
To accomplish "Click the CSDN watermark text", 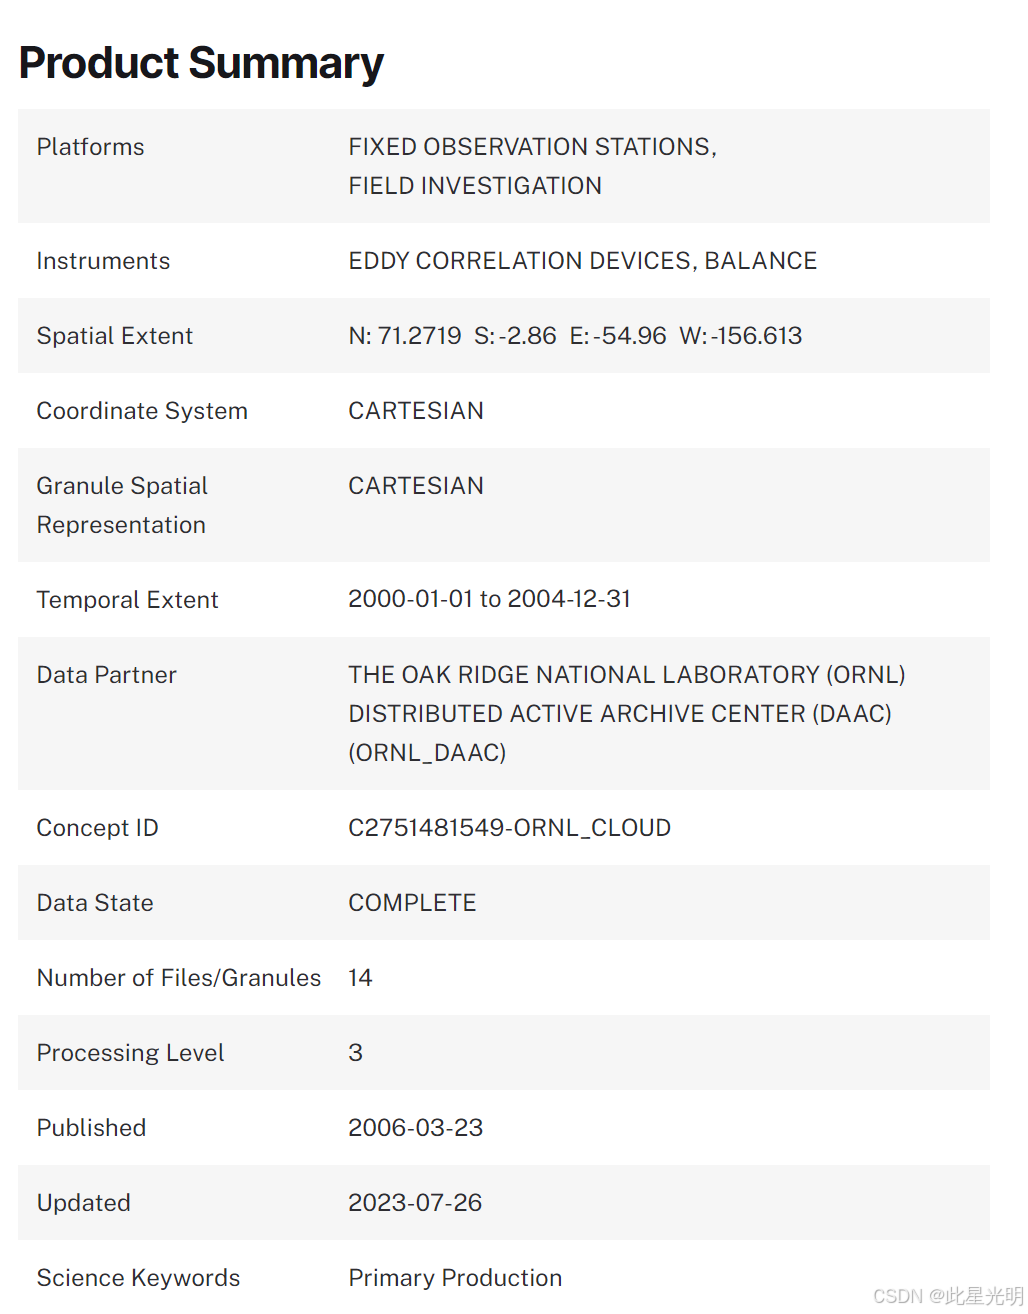I will click(947, 1296).
